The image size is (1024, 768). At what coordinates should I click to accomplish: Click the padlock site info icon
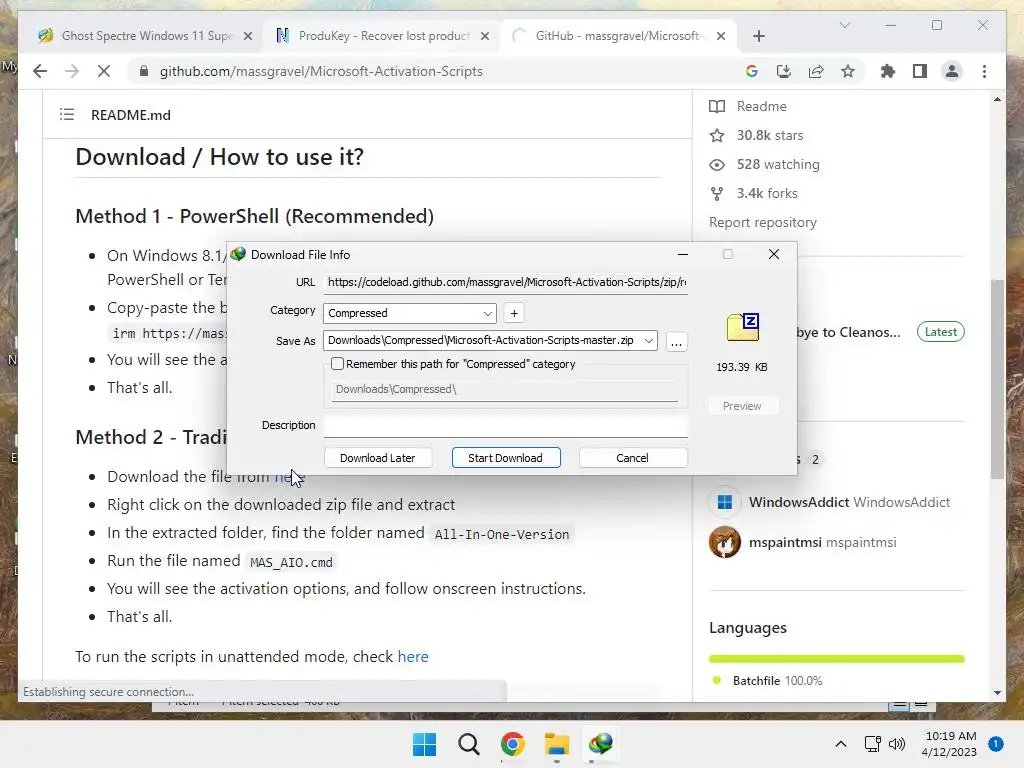(144, 71)
